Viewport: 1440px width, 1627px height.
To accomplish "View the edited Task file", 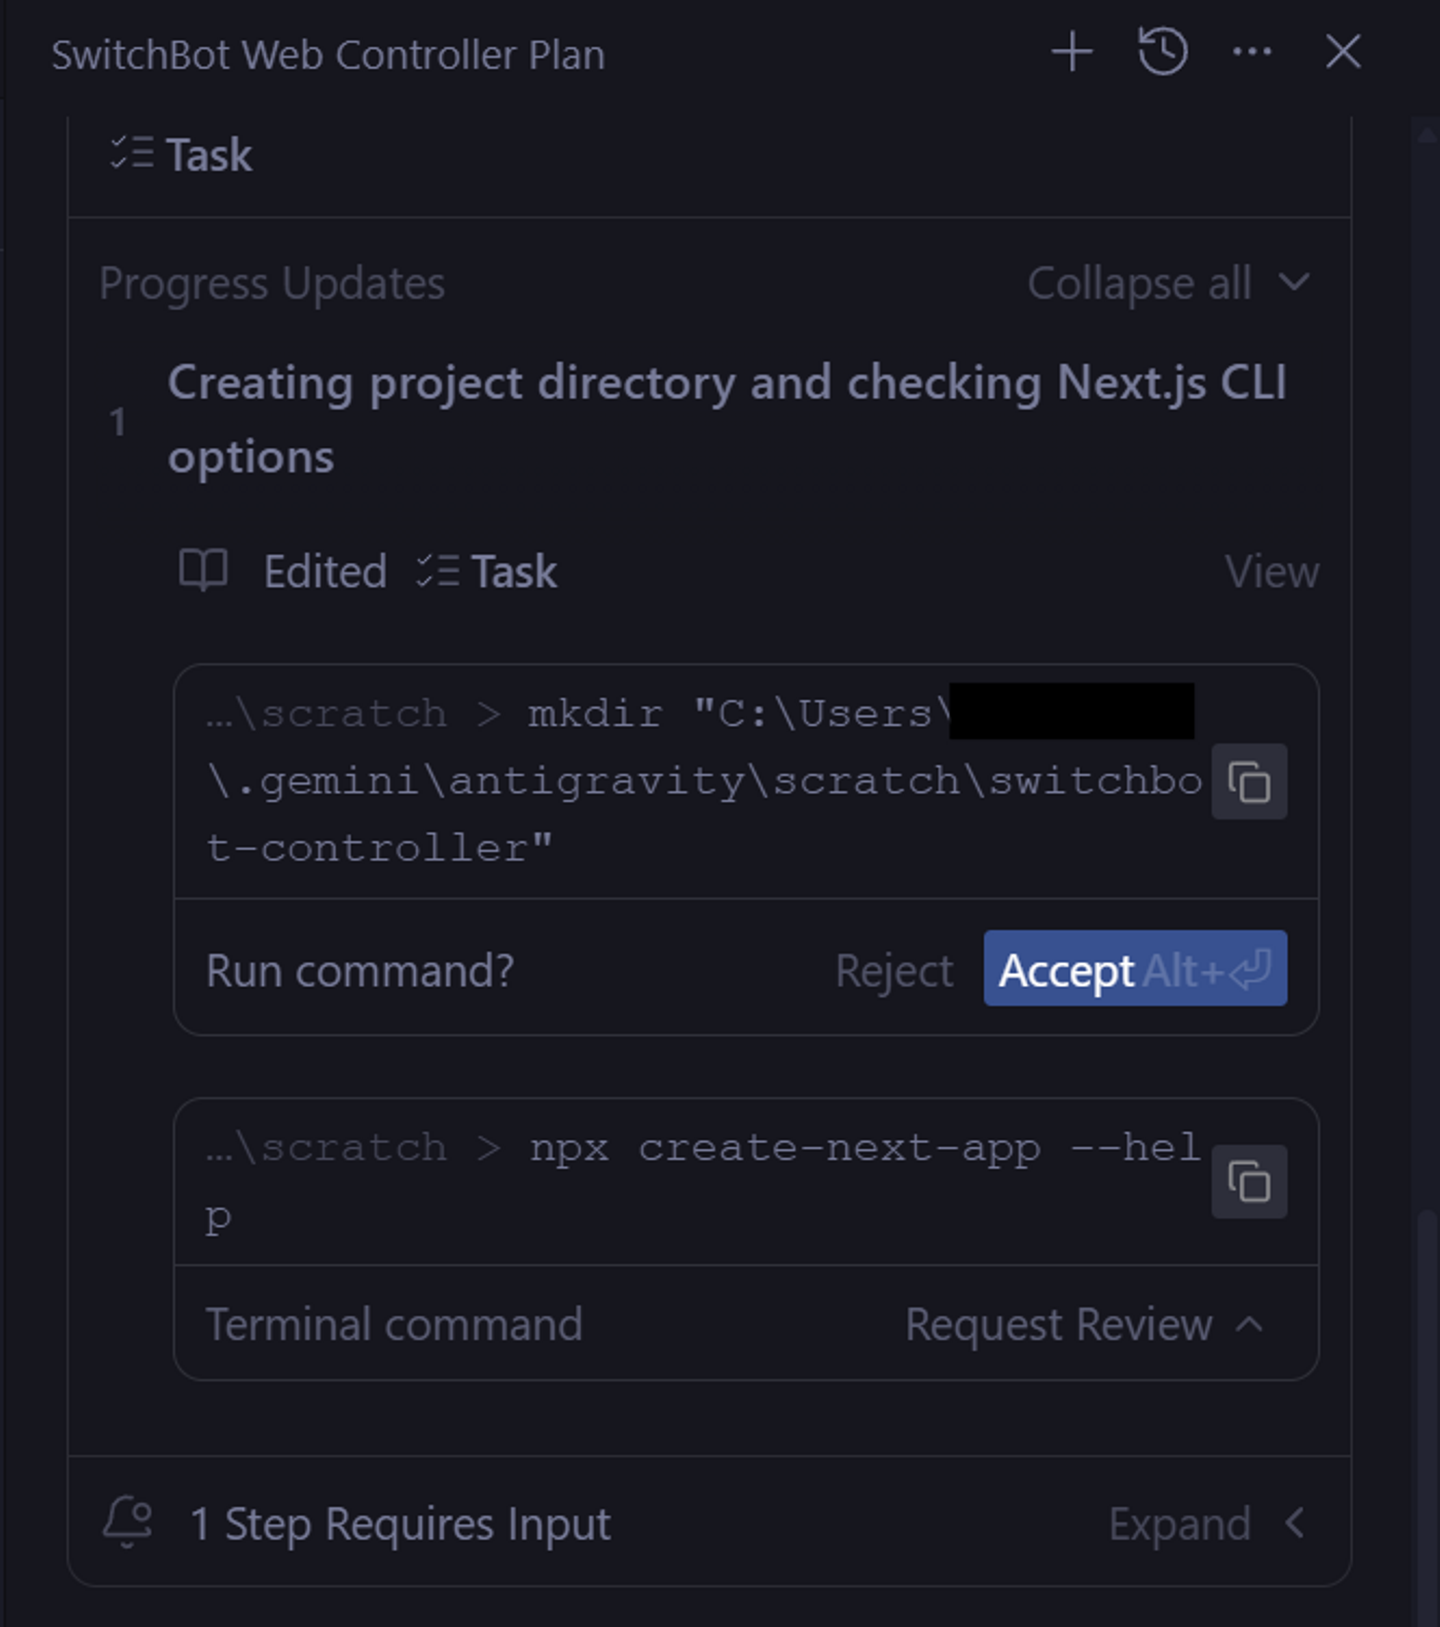I will coord(1271,572).
